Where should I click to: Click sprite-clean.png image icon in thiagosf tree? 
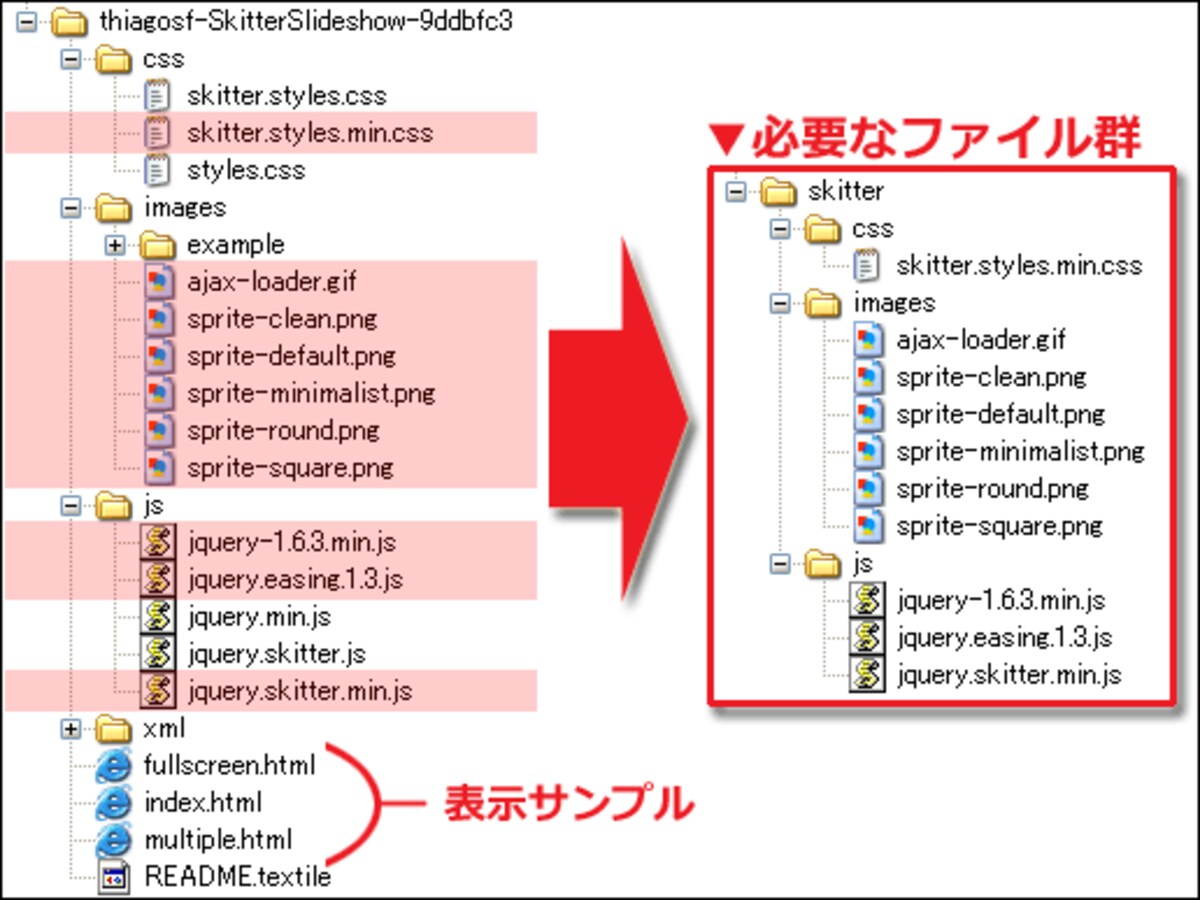pyautogui.click(x=157, y=319)
